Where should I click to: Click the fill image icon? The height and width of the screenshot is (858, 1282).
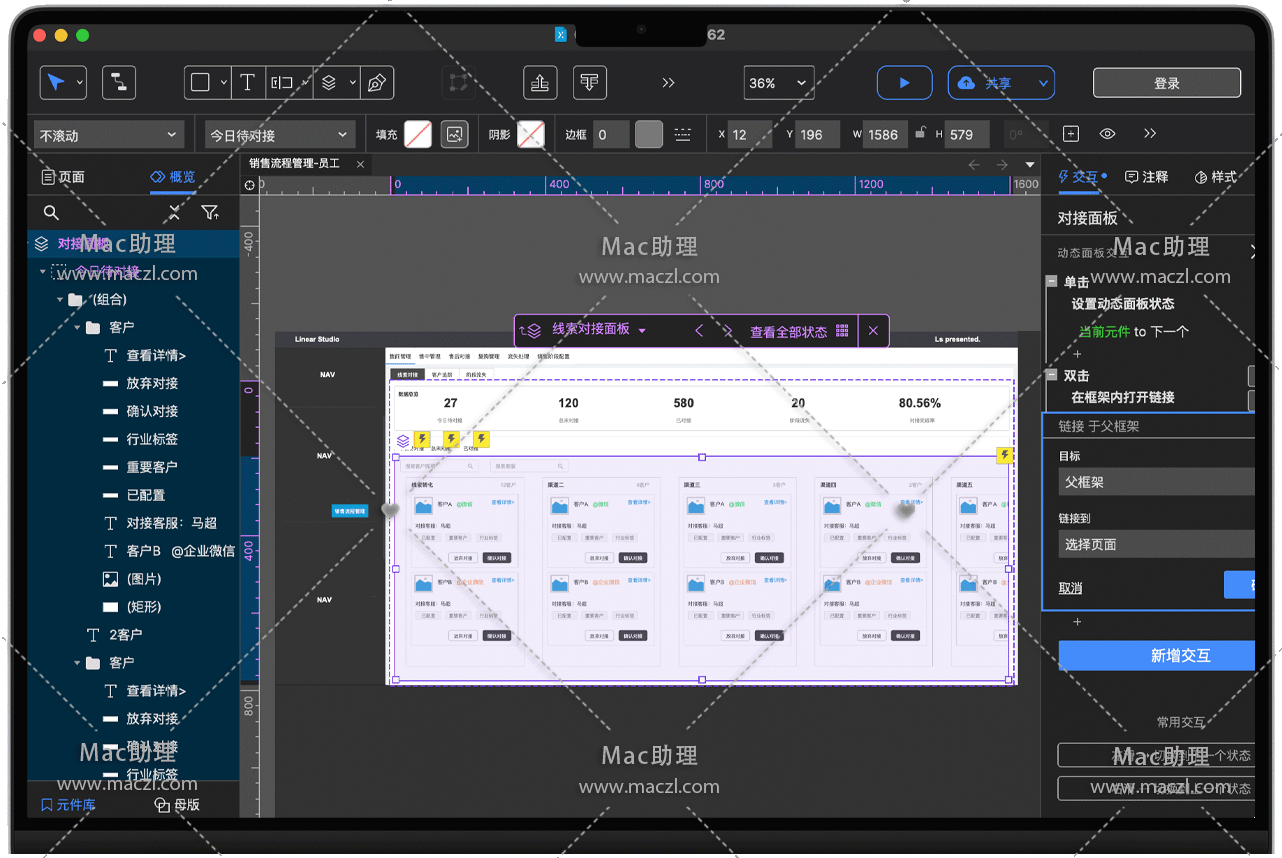pyautogui.click(x=455, y=134)
